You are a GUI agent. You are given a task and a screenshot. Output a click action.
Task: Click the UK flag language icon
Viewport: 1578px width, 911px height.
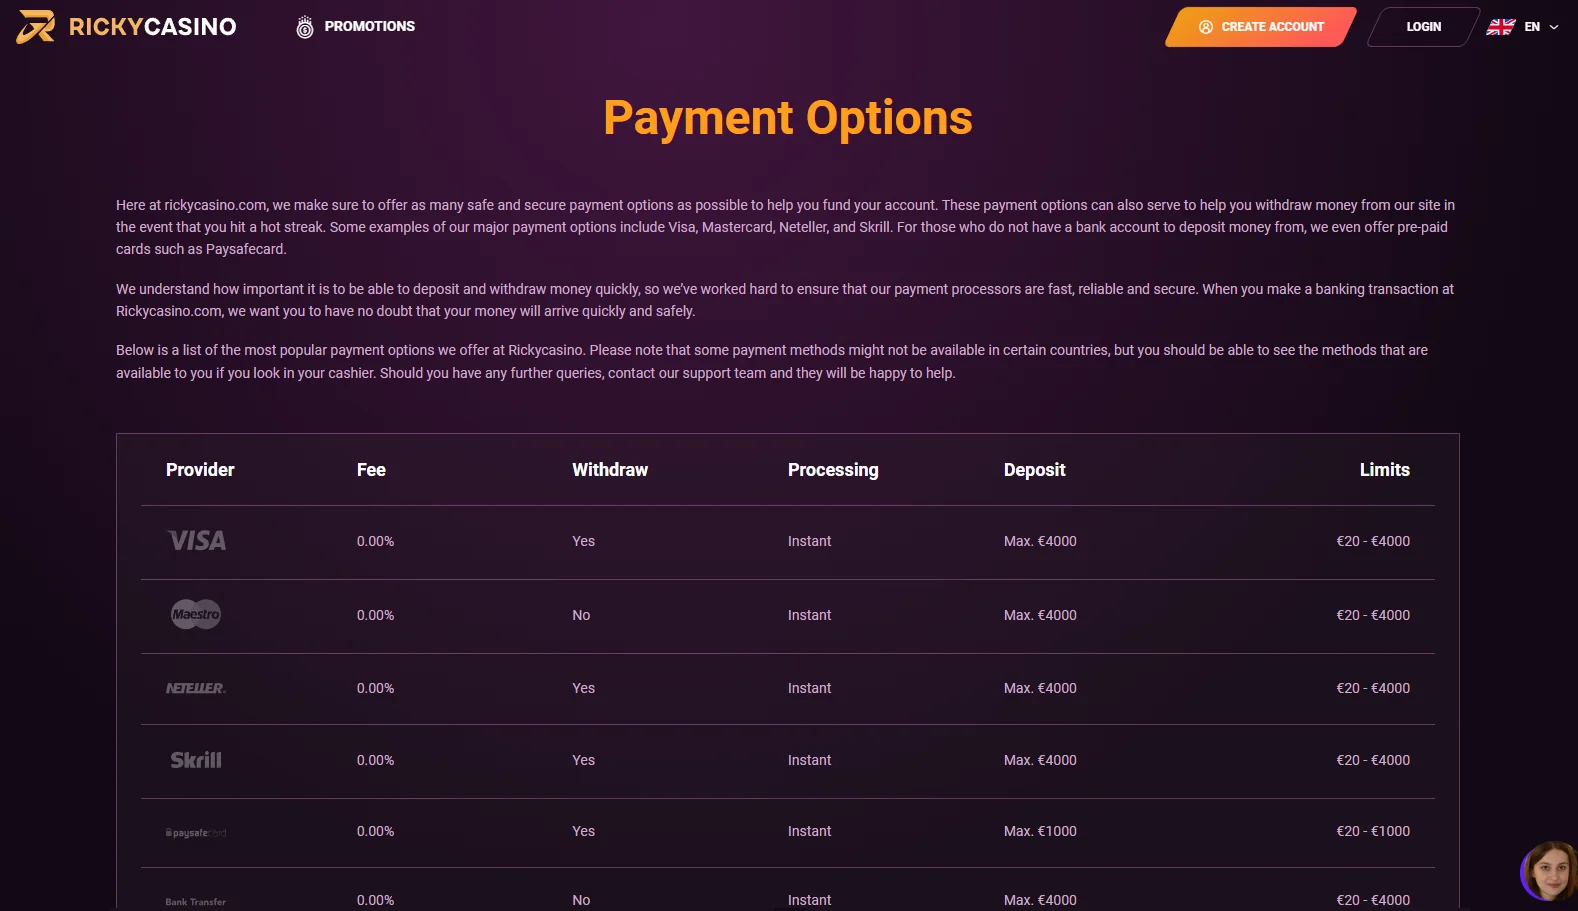tap(1501, 27)
